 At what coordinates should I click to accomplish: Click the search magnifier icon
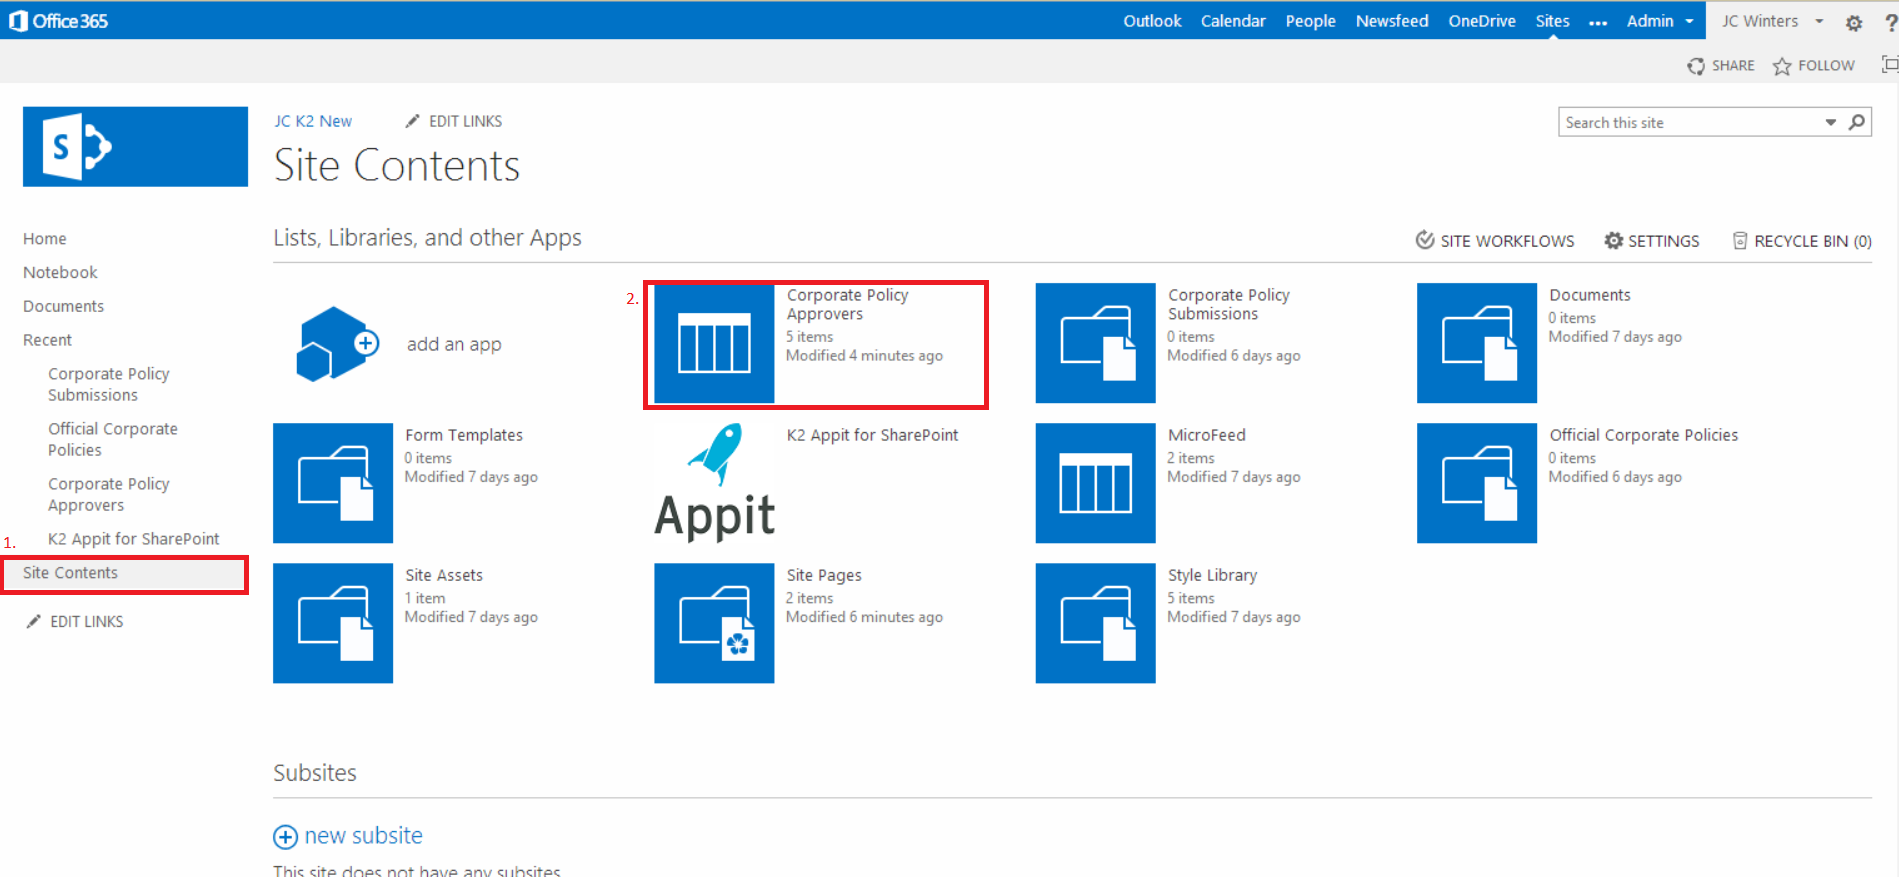pyautogui.click(x=1857, y=122)
